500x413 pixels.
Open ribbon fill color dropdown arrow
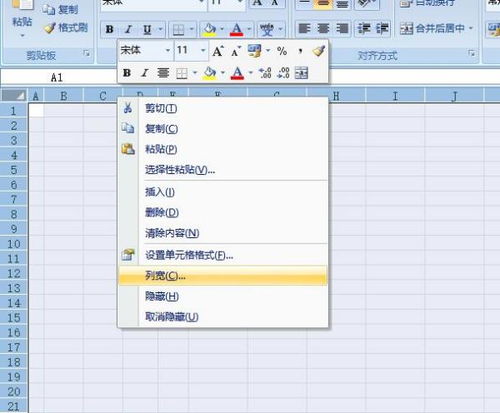click(x=222, y=30)
